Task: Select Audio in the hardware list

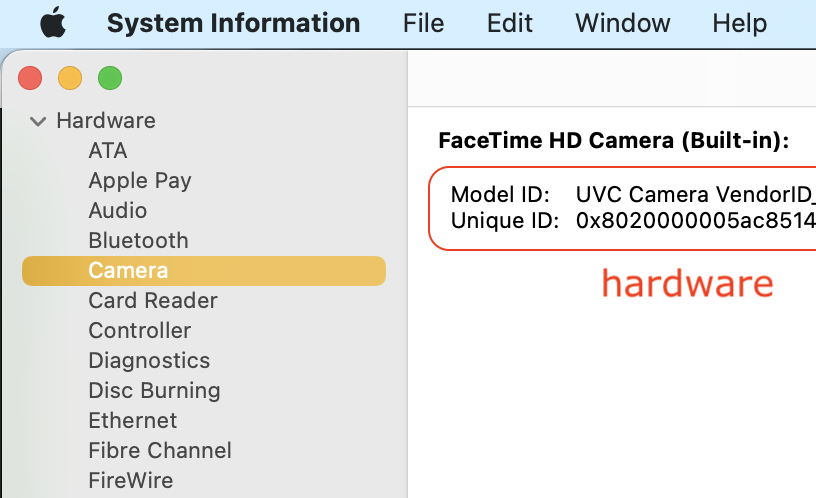Action: click(x=117, y=211)
